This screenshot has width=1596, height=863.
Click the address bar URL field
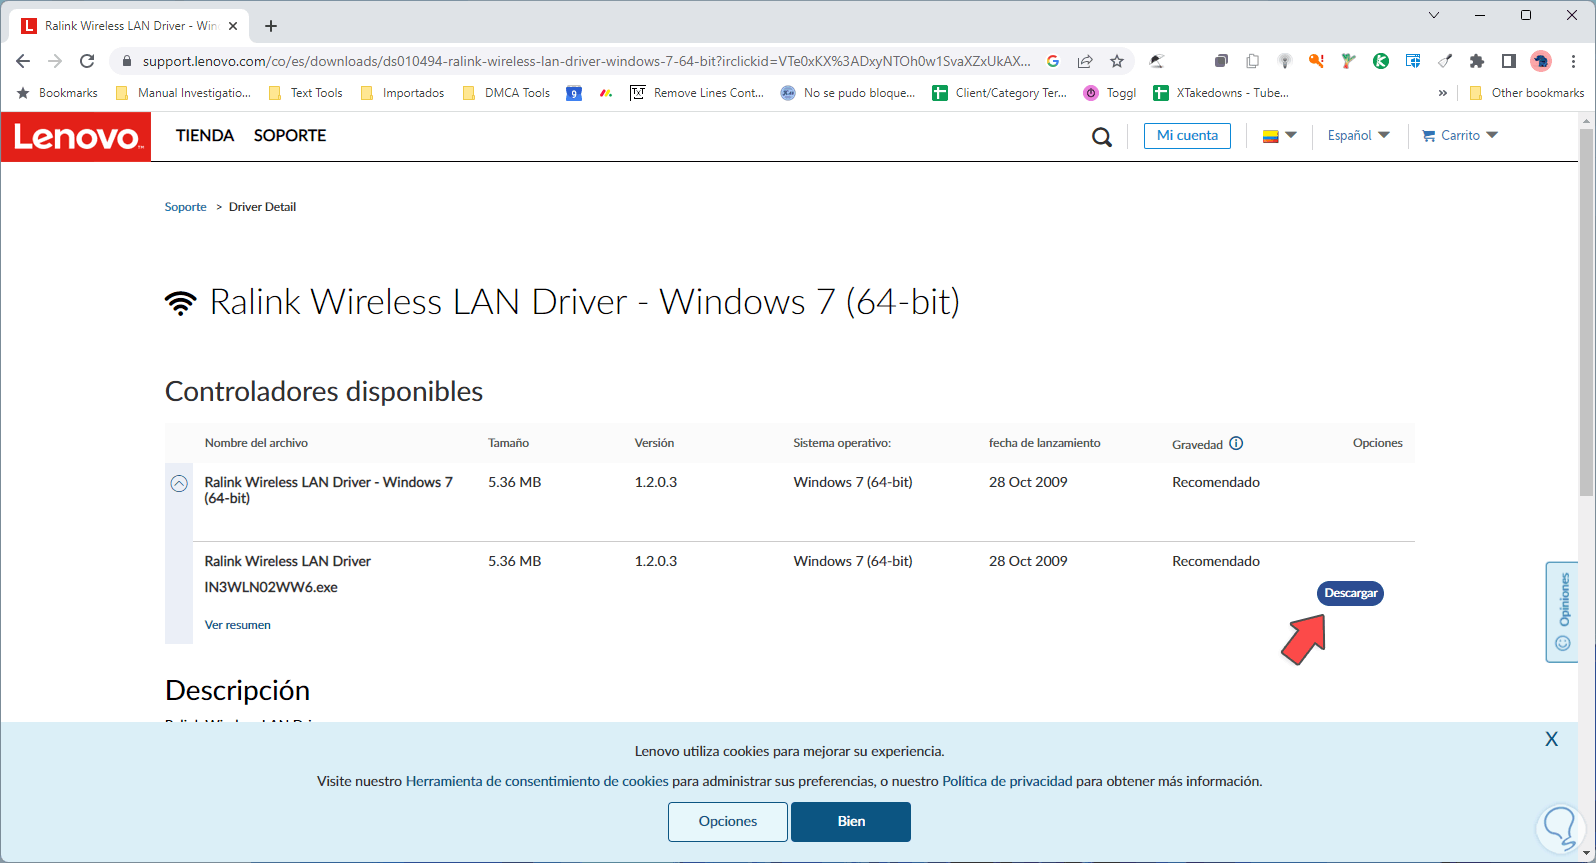(x=586, y=61)
